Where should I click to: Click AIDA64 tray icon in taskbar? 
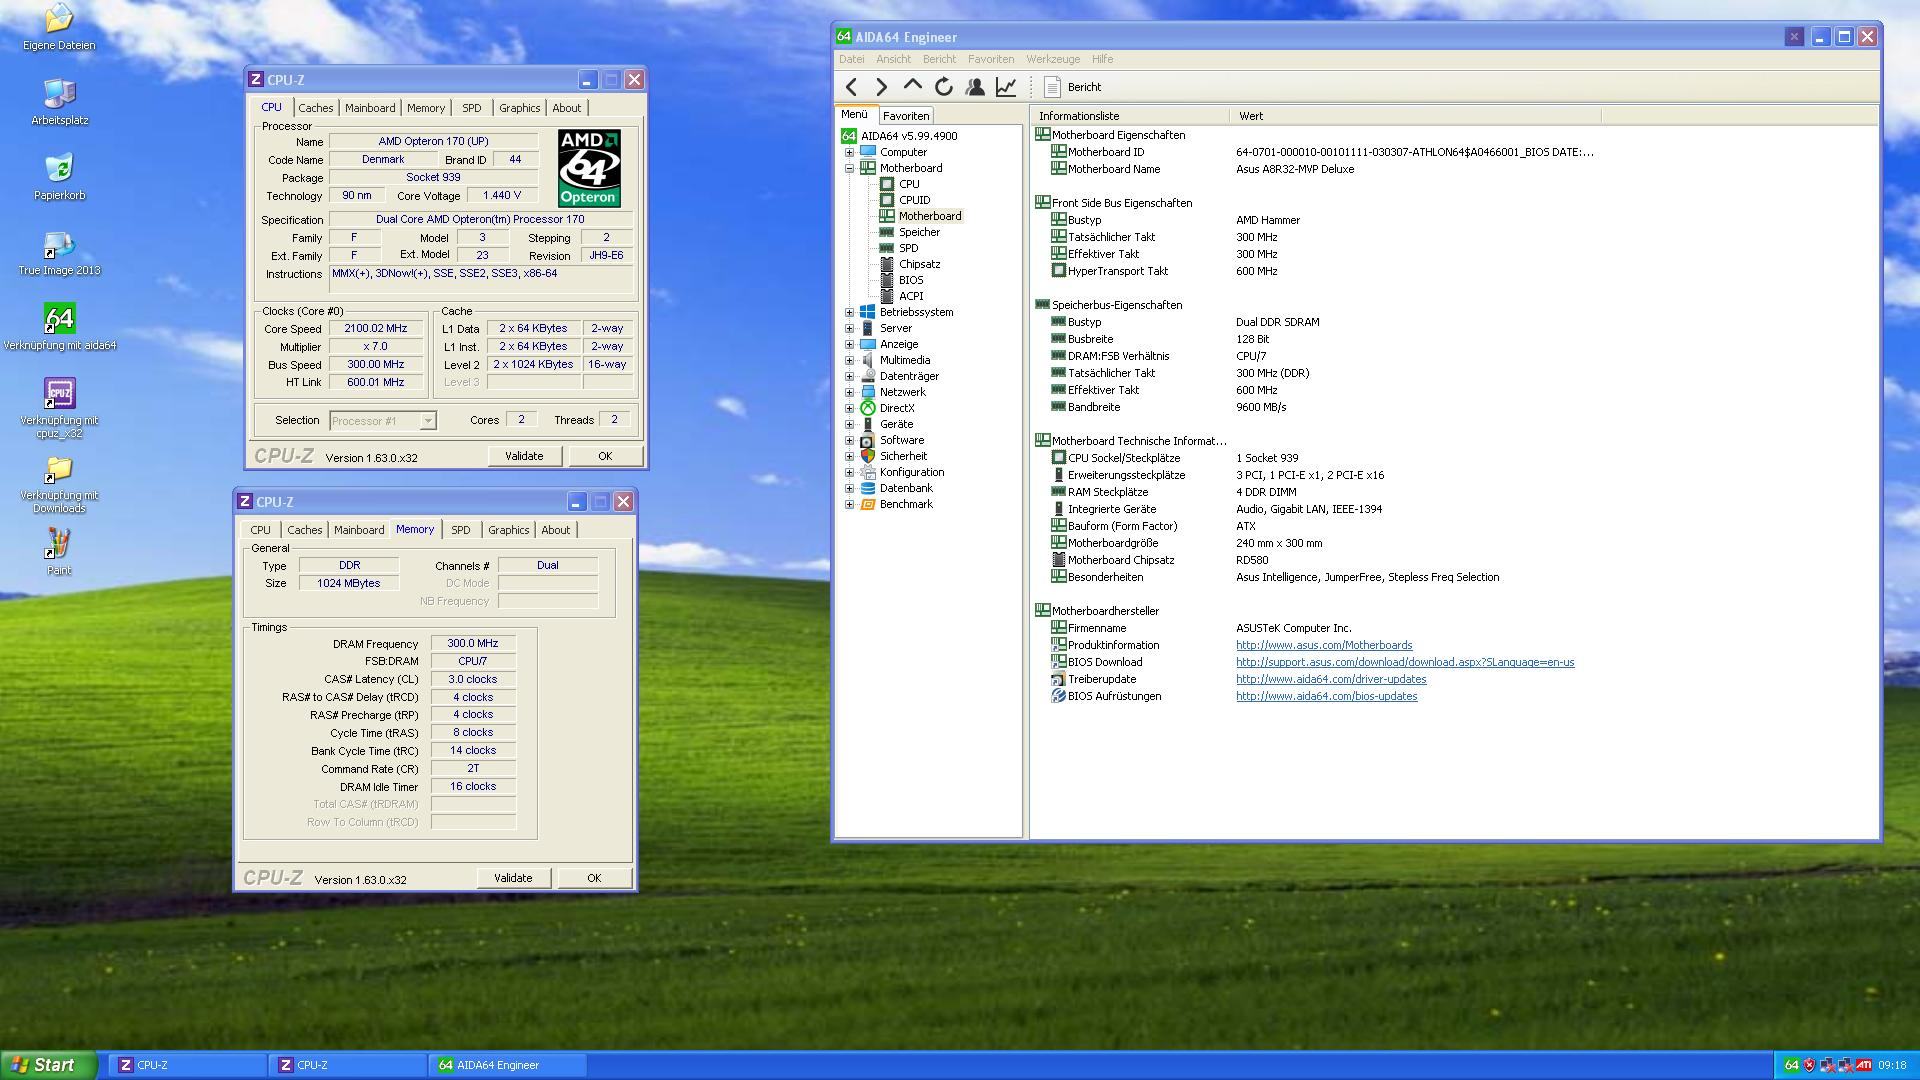tap(1791, 1065)
